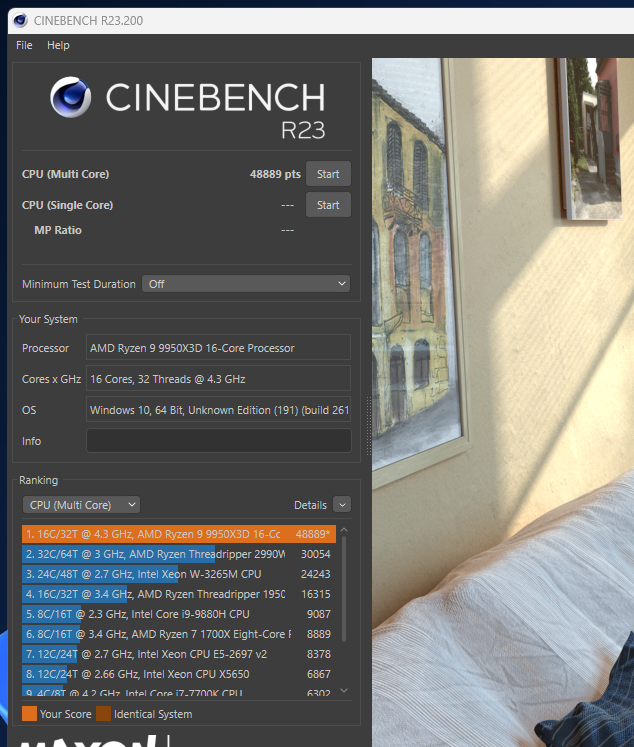Click the Cinebench title bar app icon
634x747 pixels.
point(20,20)
